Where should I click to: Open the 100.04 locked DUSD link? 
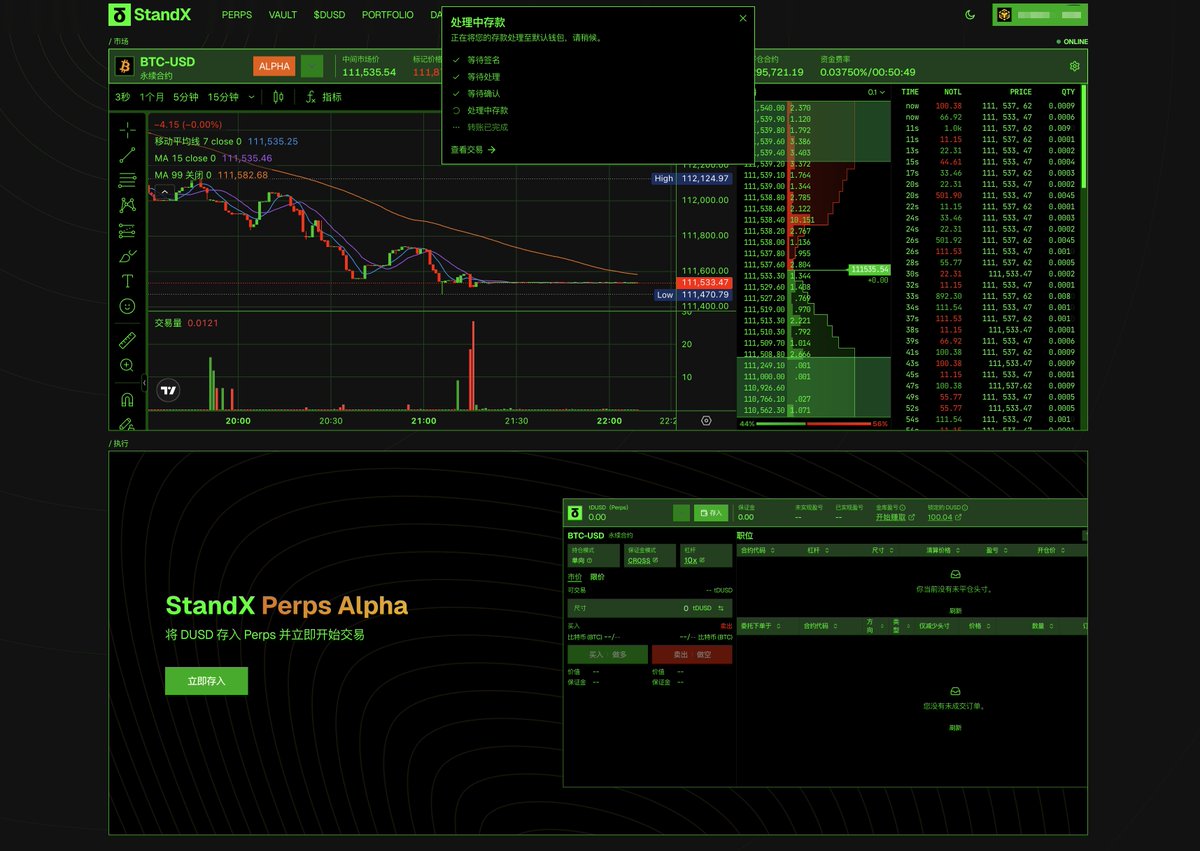[943, 517]
